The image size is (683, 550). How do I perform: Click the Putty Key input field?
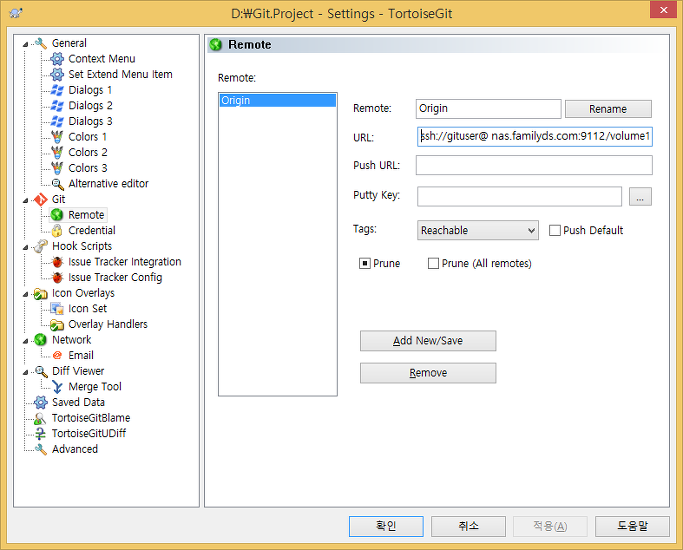(519, 197)
